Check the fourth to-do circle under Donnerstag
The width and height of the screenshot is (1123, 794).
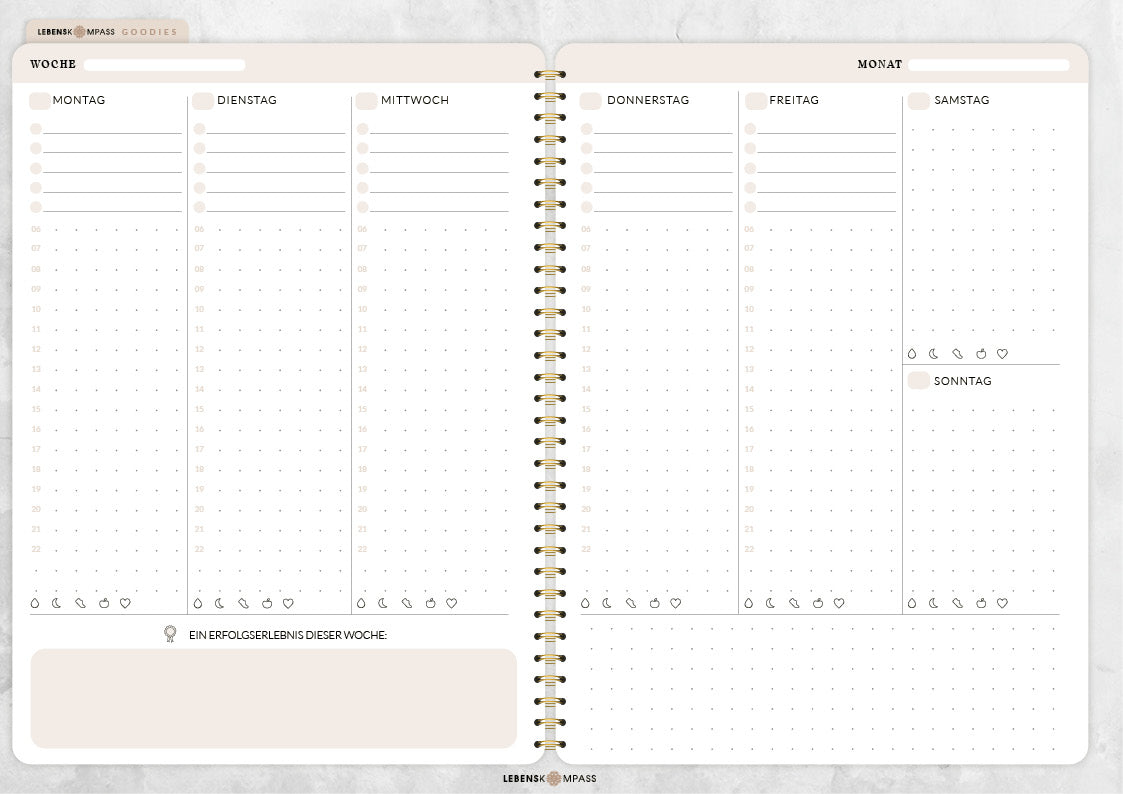[587, 188]
